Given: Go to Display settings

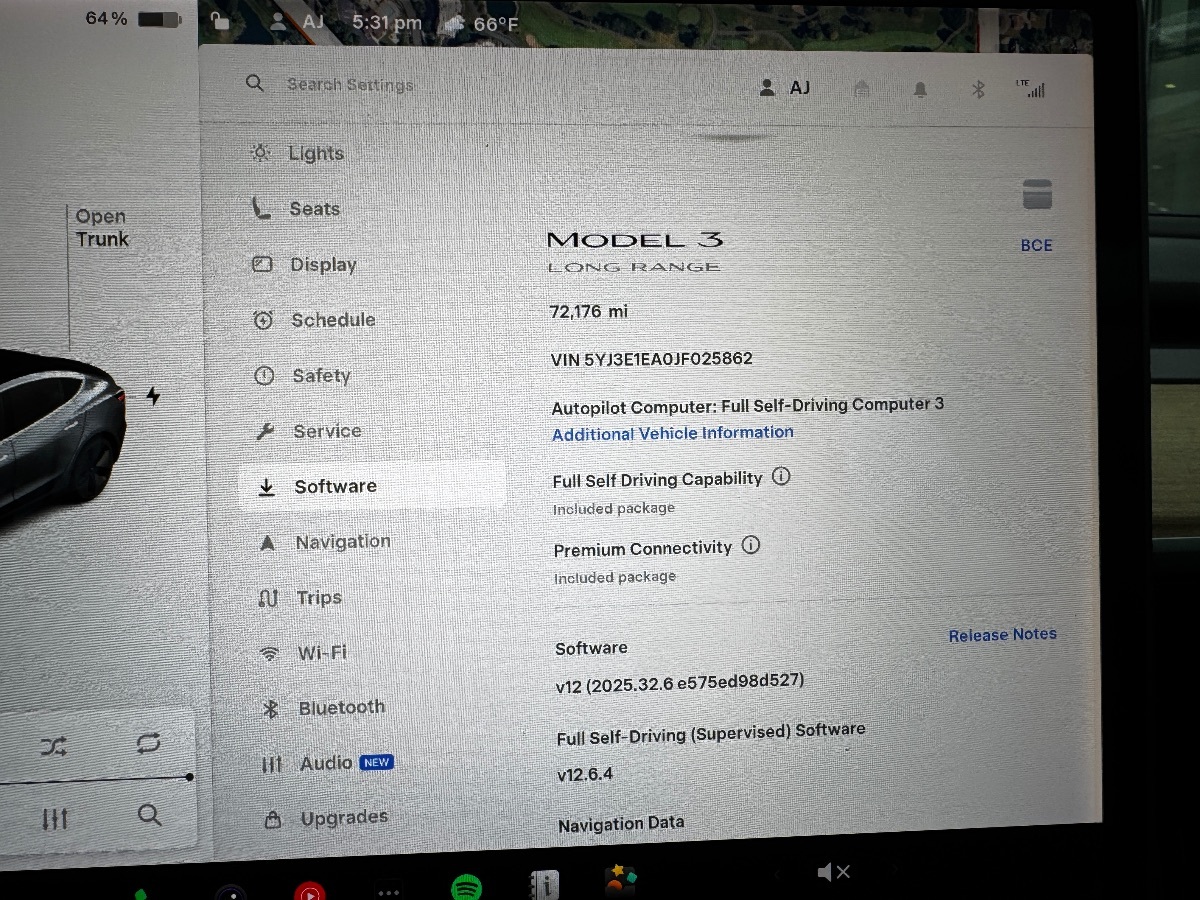Looking at the screenshot, I should pos(323,265).
